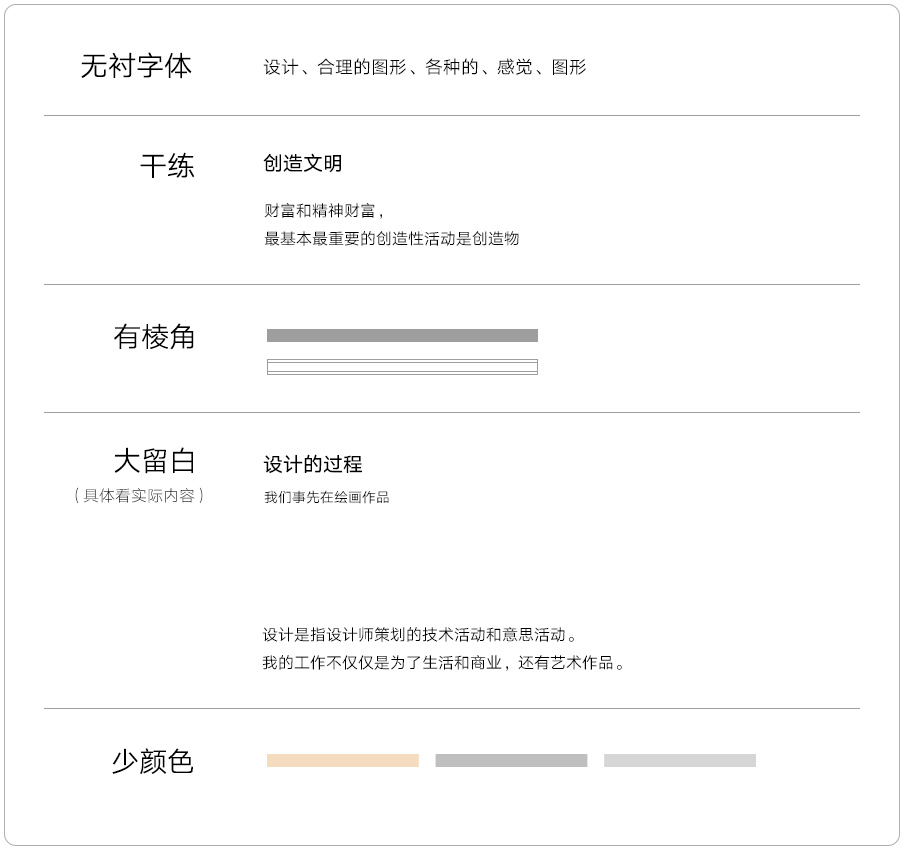This screenshot has width=904, height=848.
Task: Click the line starting with 设计、合理的图形
Action: [x=425, y=67]
